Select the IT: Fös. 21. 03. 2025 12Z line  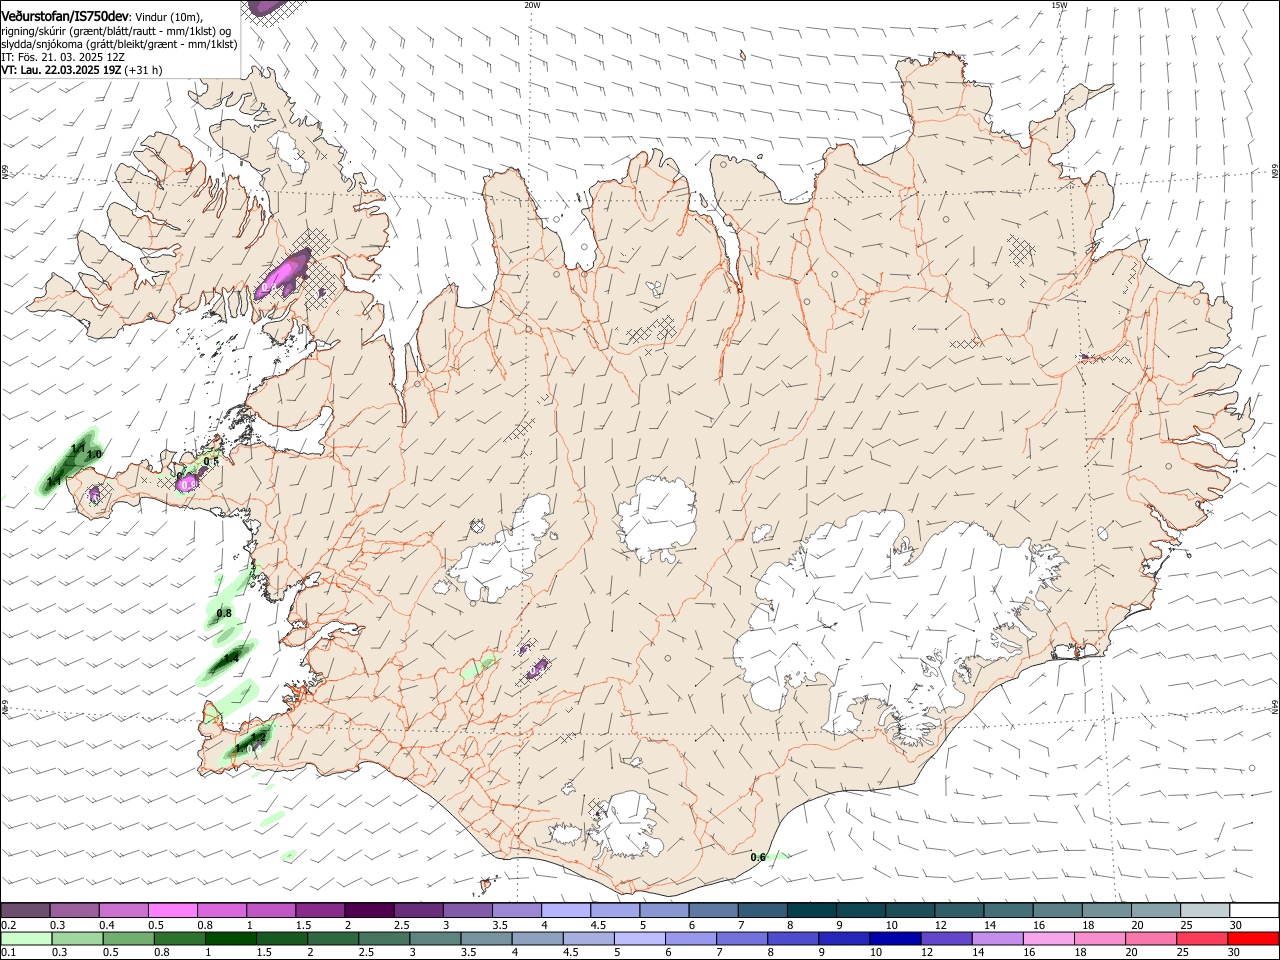(x=64, y=58)
